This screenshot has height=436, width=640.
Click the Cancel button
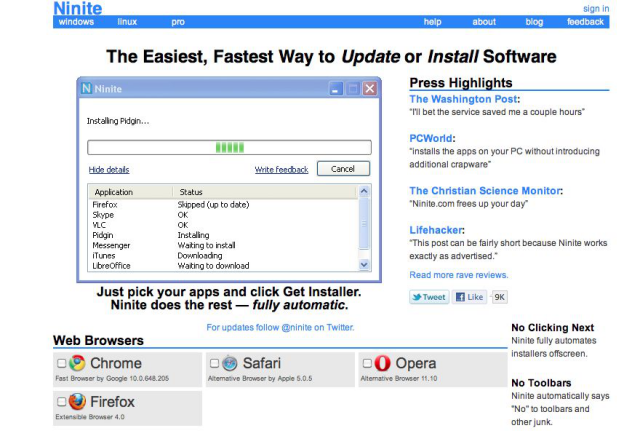[x=343, y=169]
